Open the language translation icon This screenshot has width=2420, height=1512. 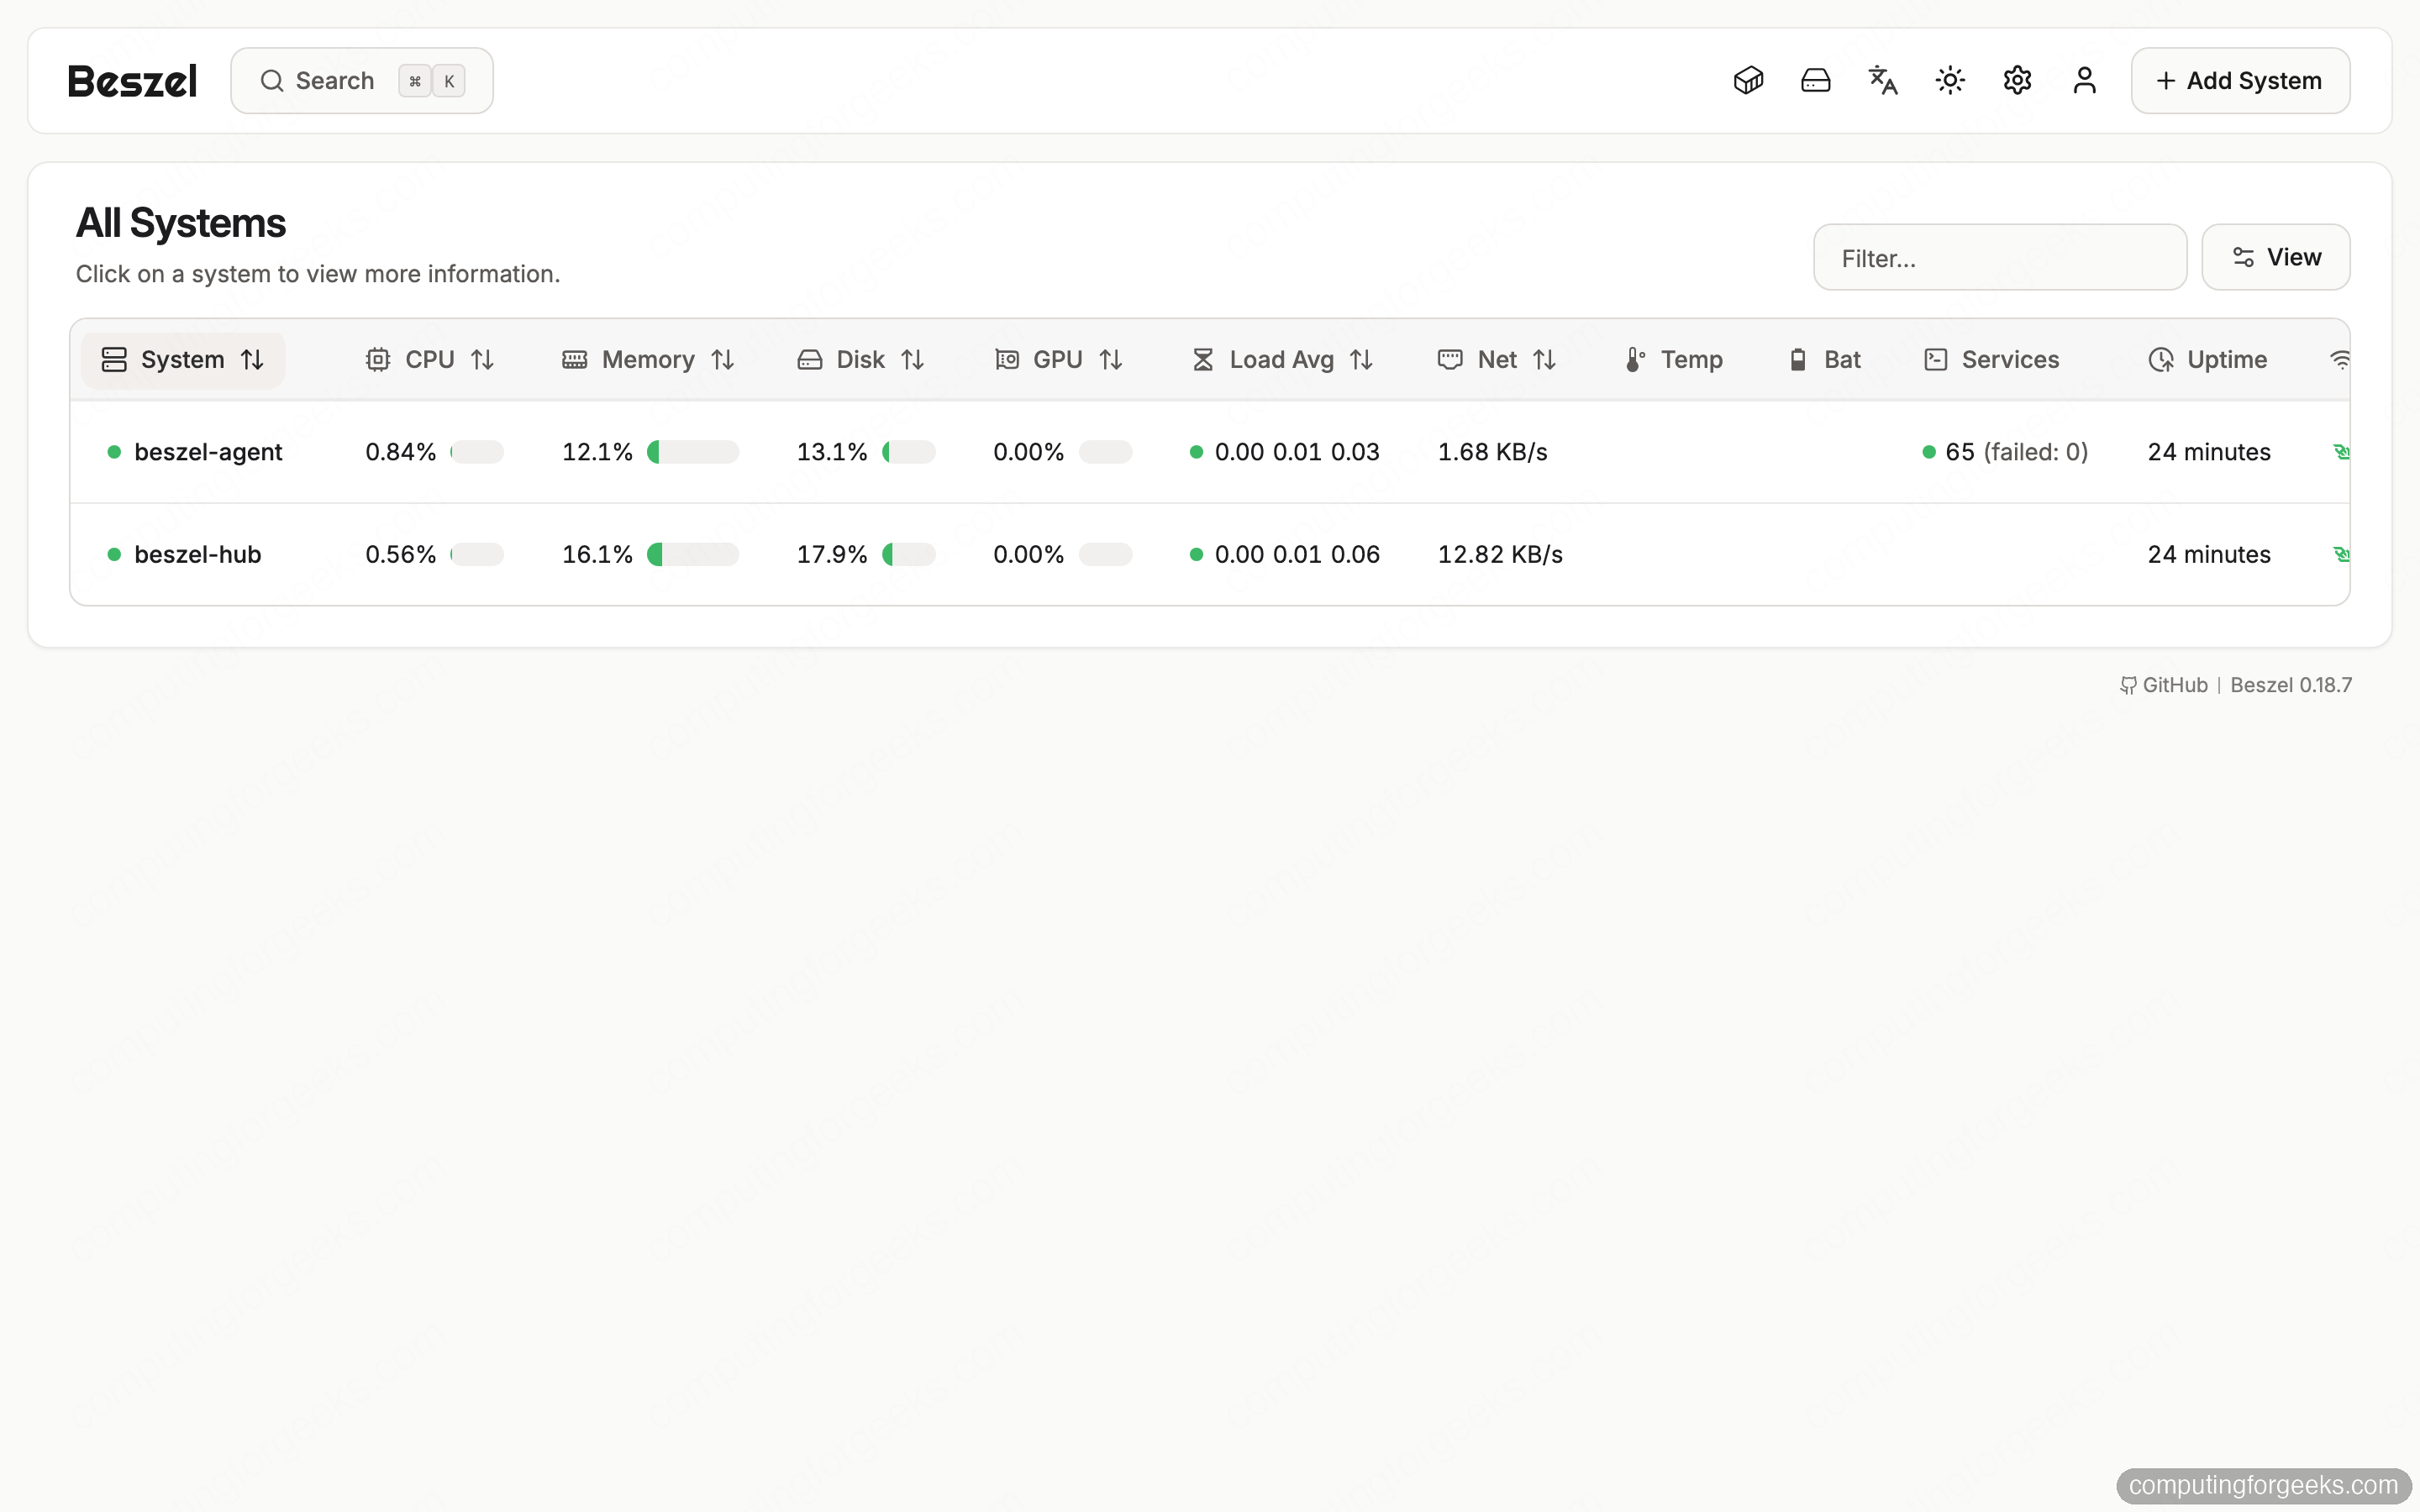click(1883, 80)
